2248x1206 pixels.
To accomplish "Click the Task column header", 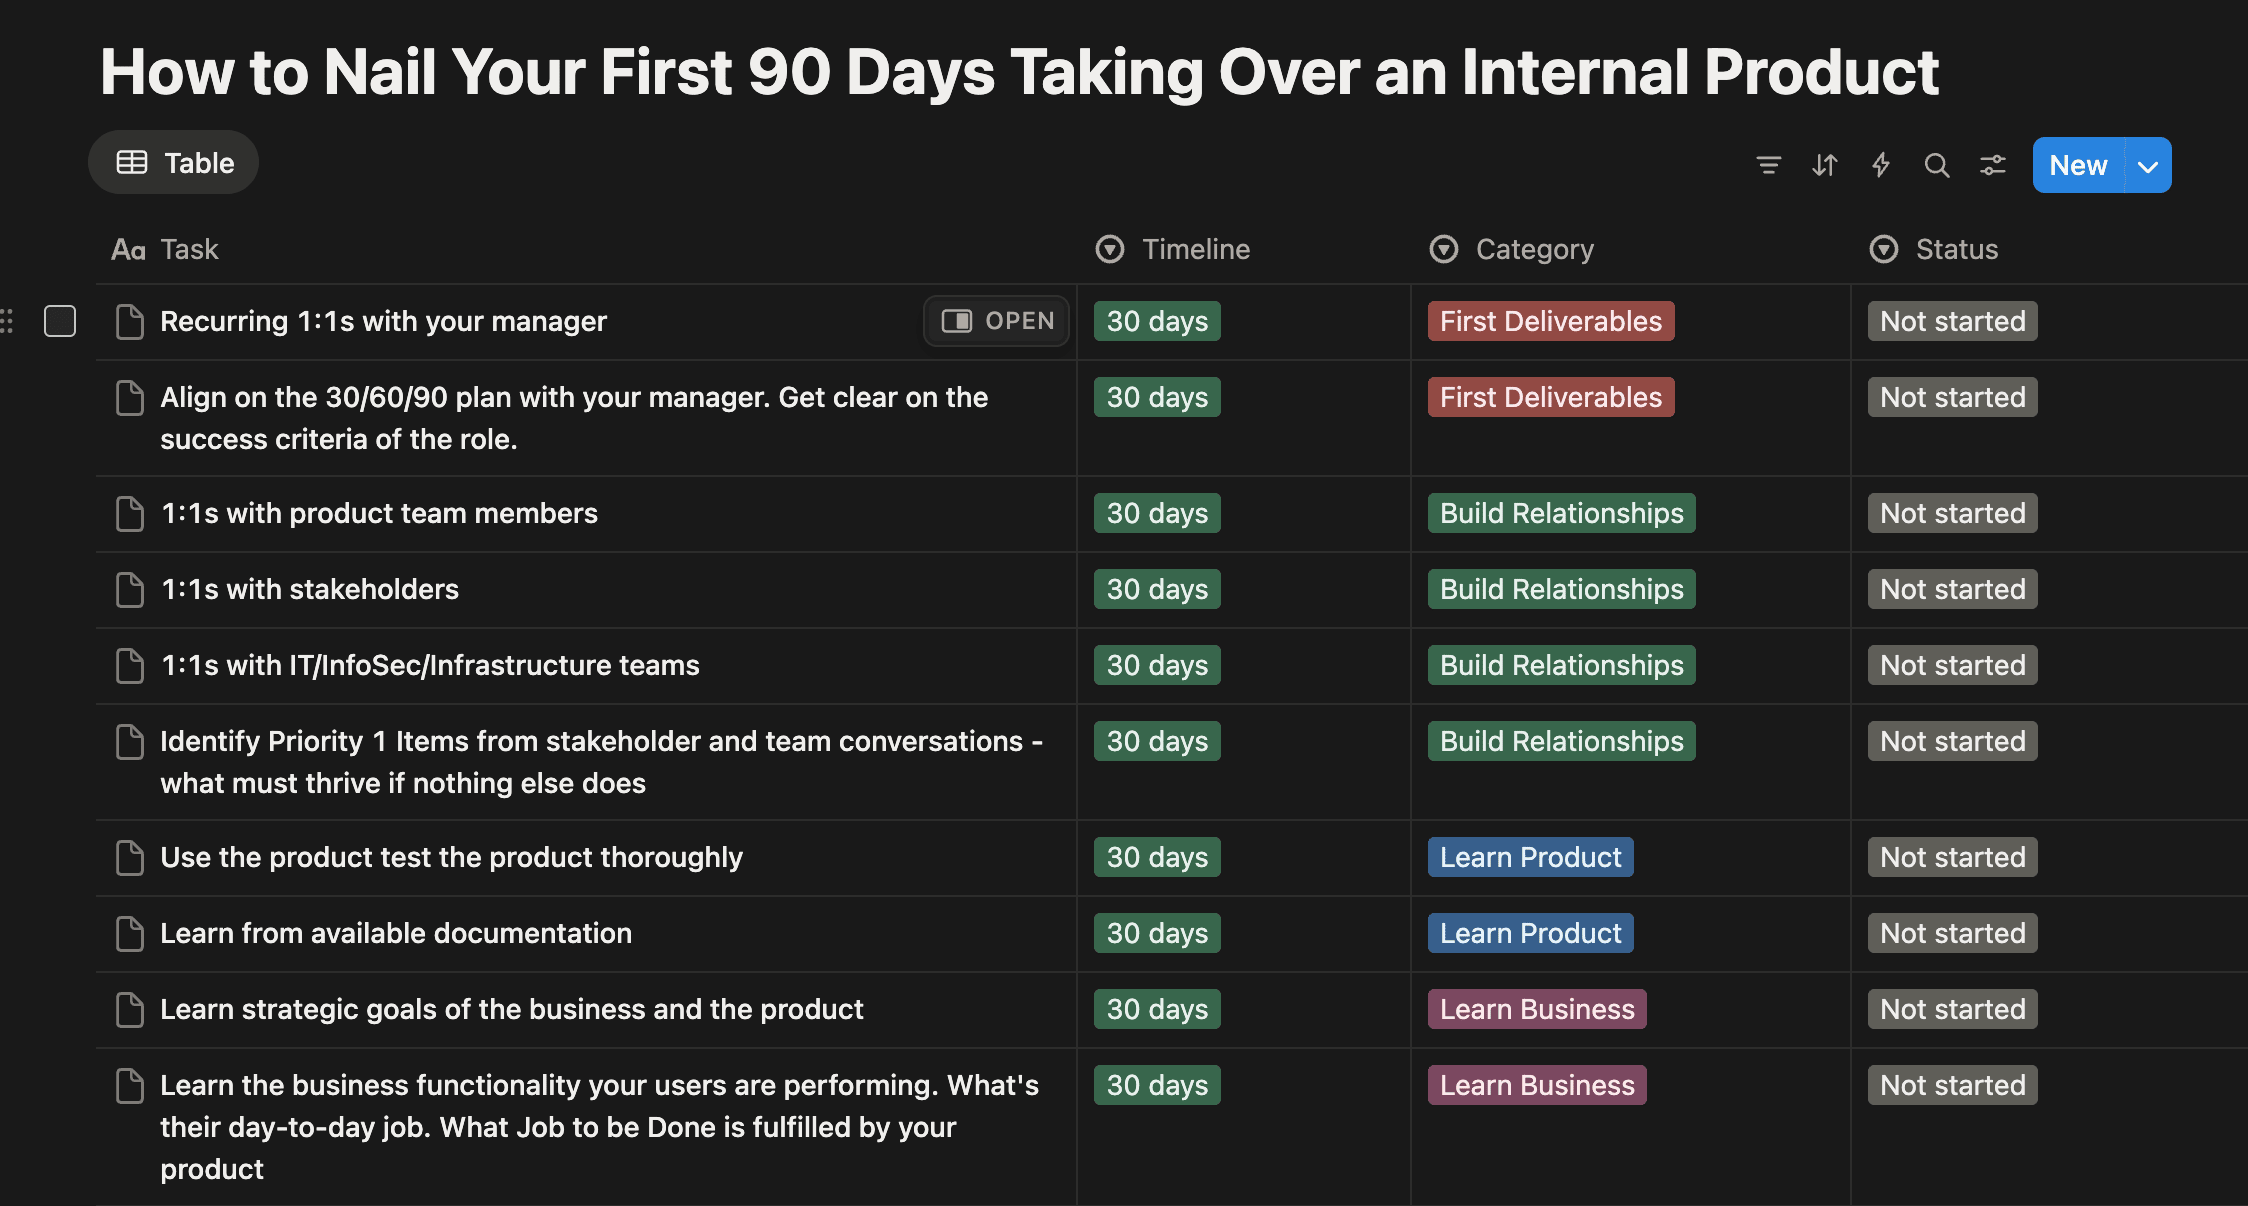I will click(188, 249).
